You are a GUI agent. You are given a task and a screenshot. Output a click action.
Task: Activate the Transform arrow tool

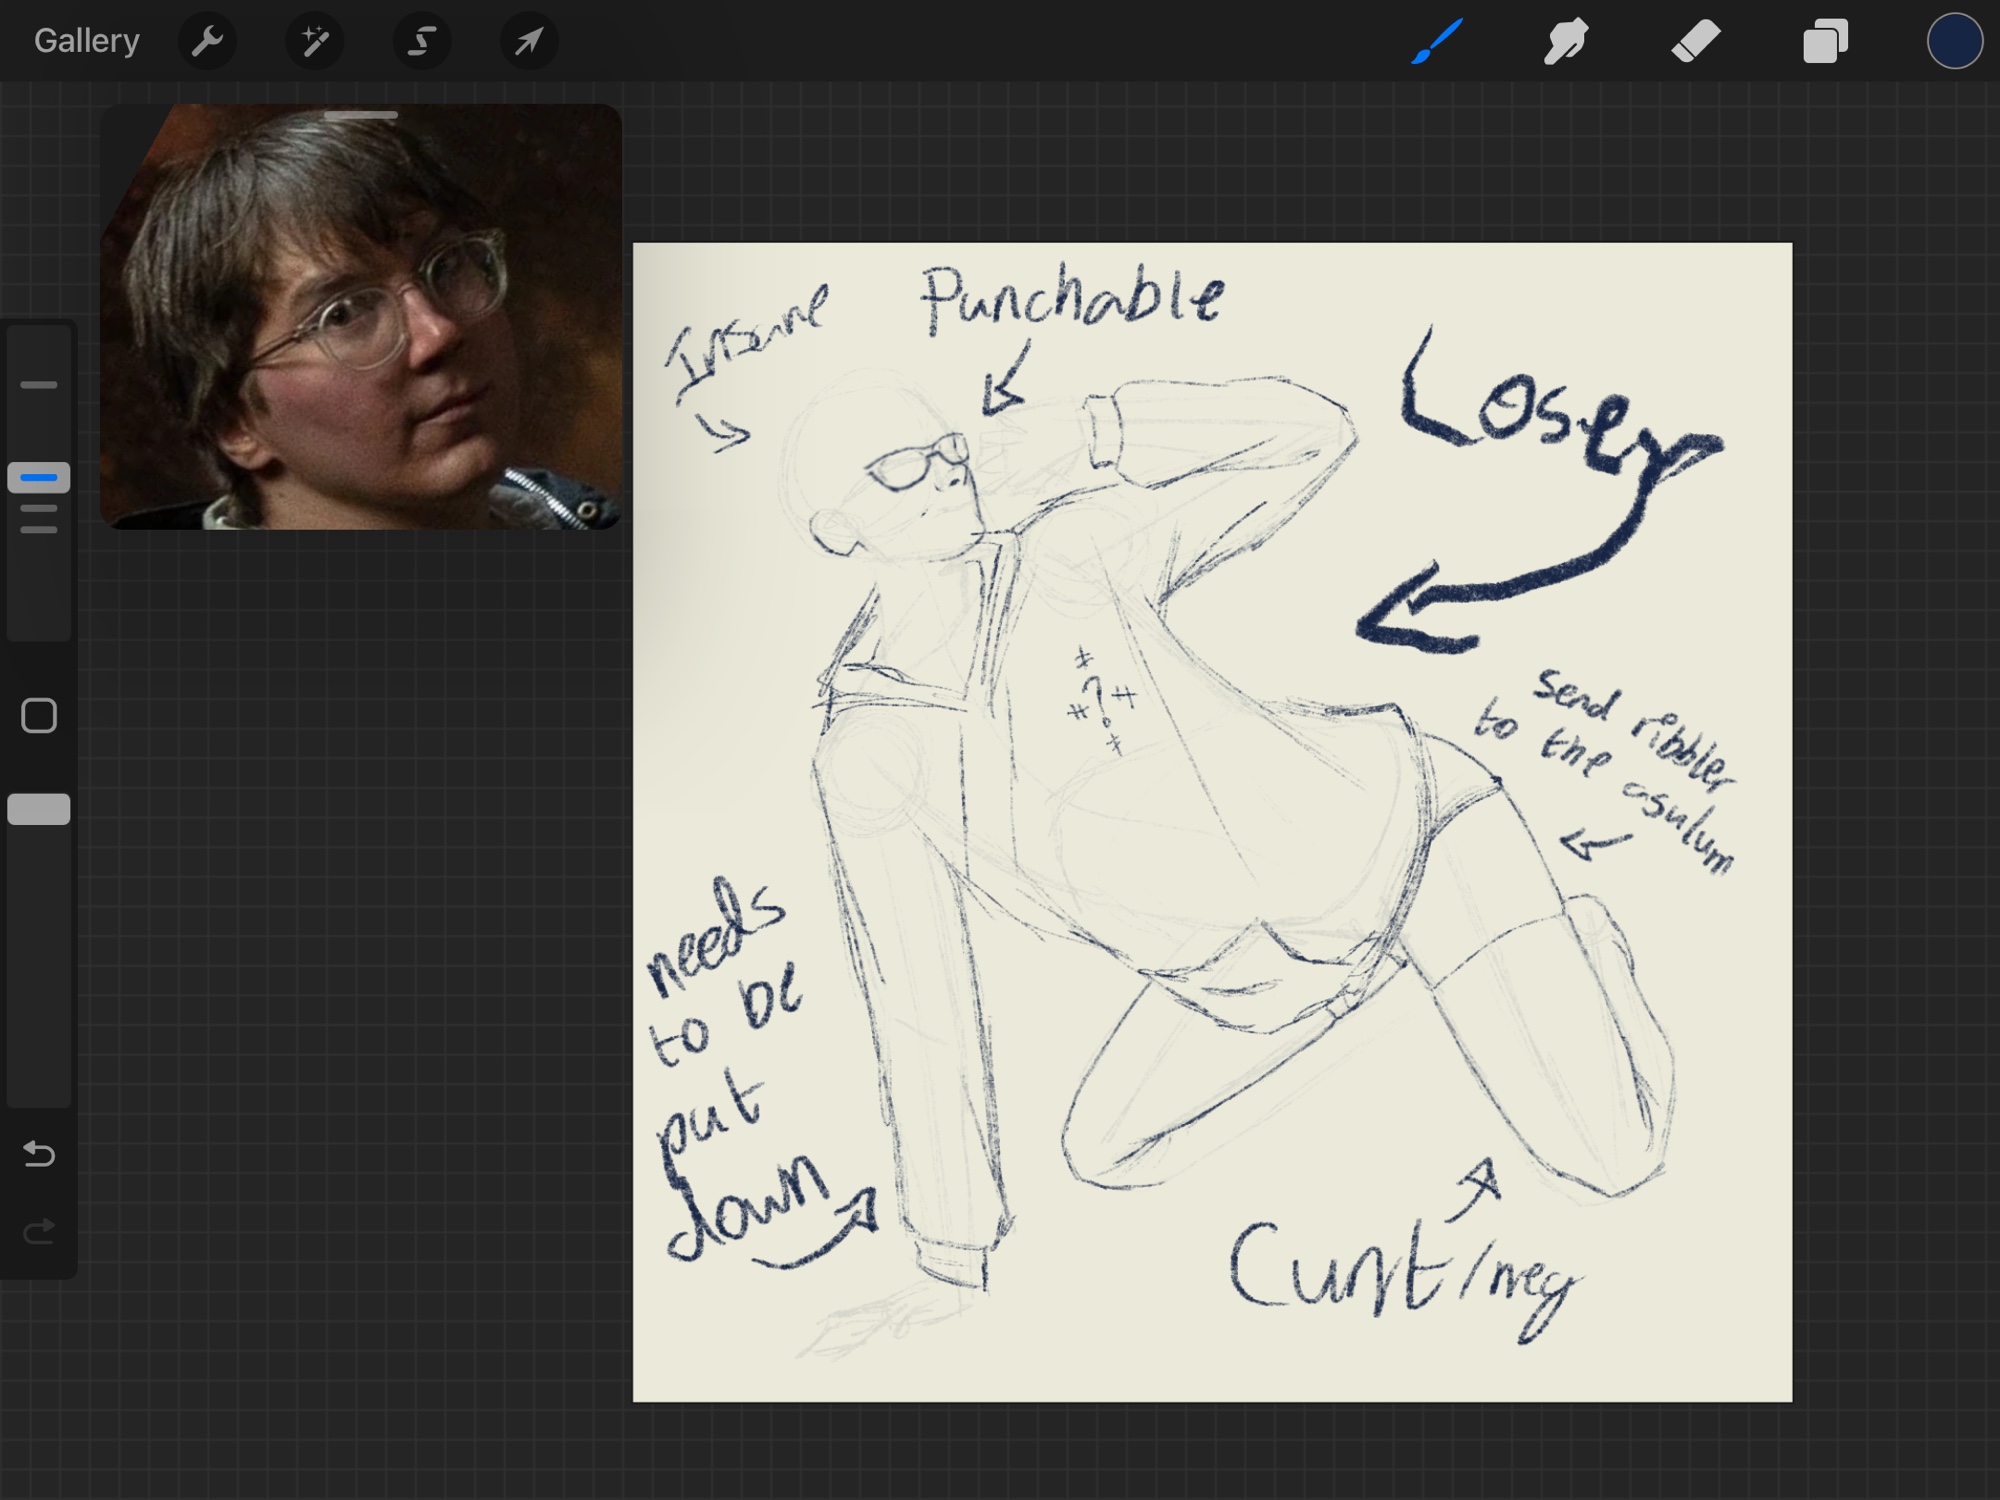point(529,41)
